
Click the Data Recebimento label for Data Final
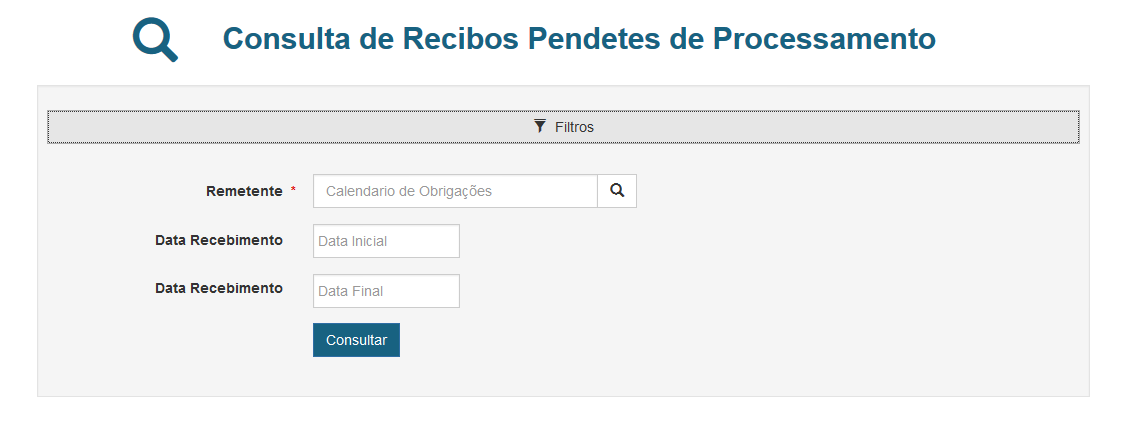tap(219, 288)
